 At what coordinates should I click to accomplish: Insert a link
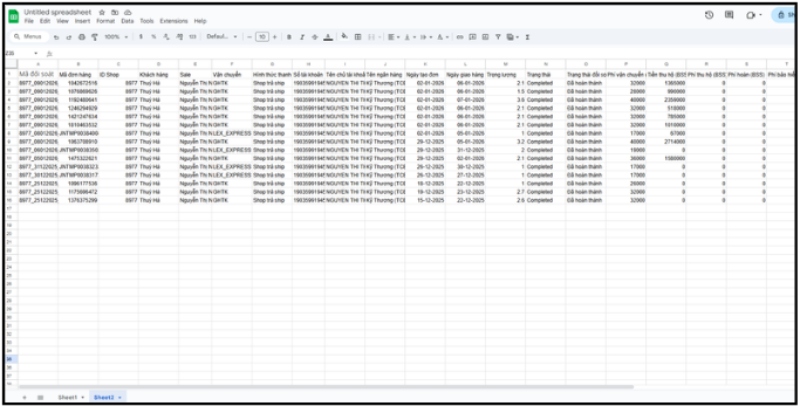point(460,37)
